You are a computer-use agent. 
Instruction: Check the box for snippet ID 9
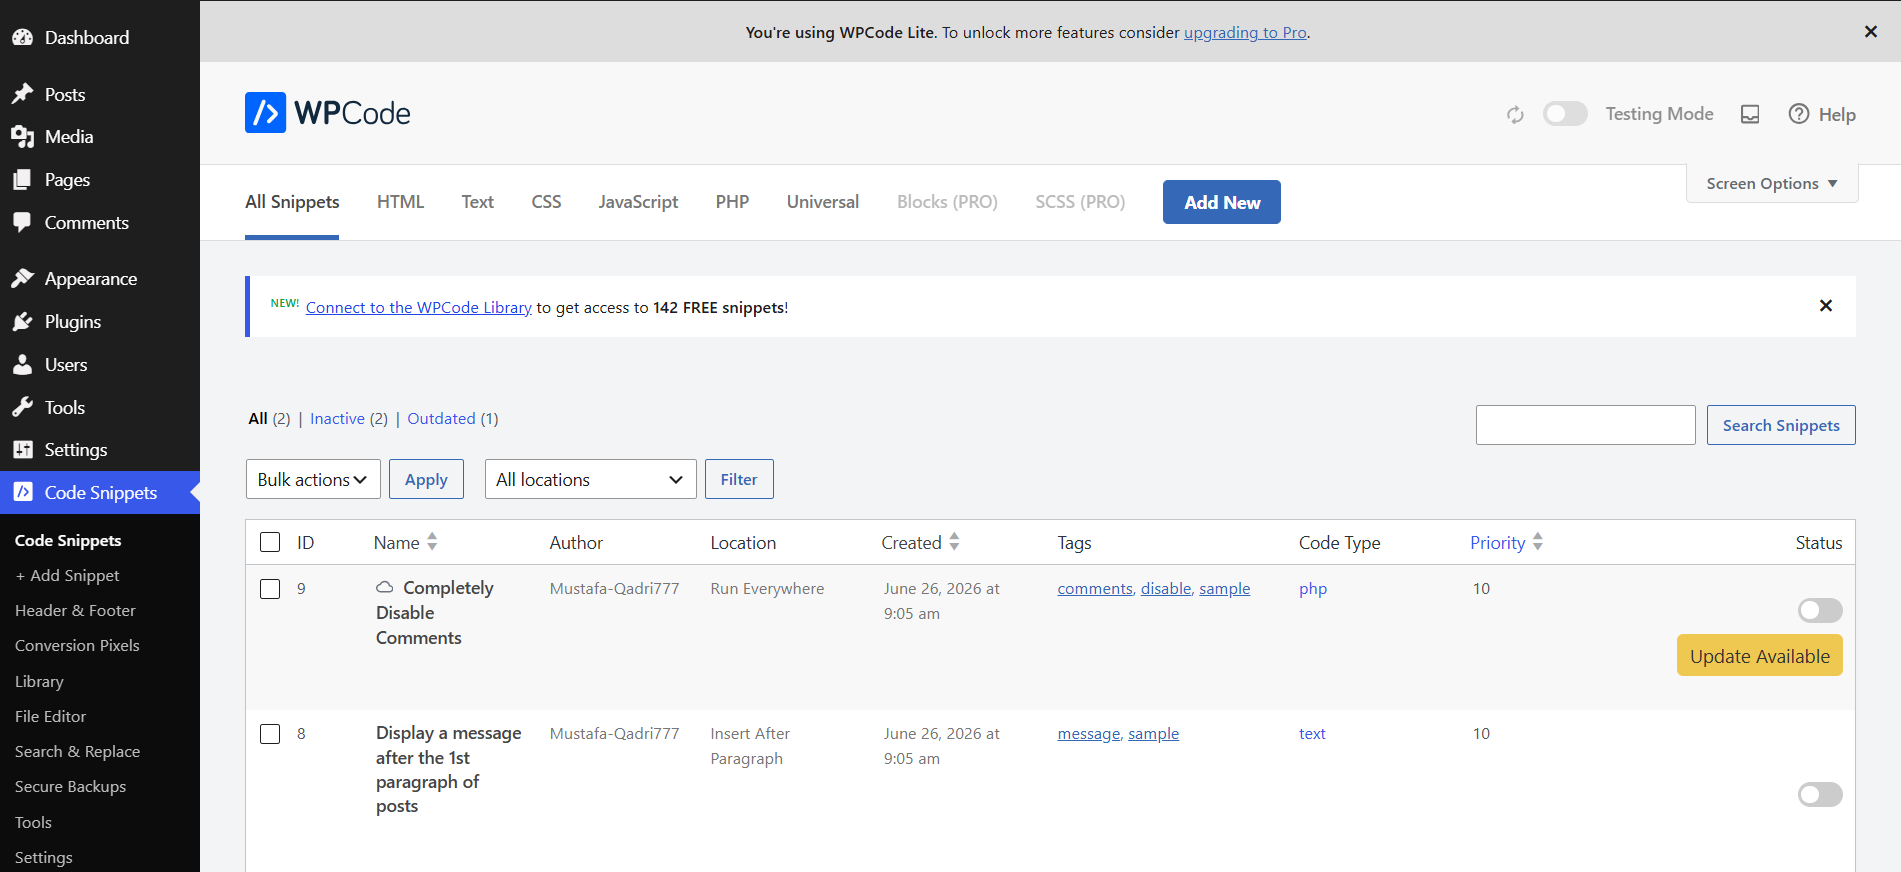(270, 589)
